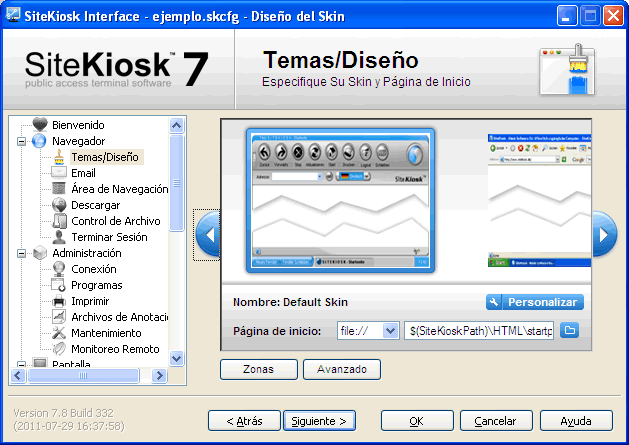Click the Conexión icon in tree

pyautogui.click(x=59, y=269)
